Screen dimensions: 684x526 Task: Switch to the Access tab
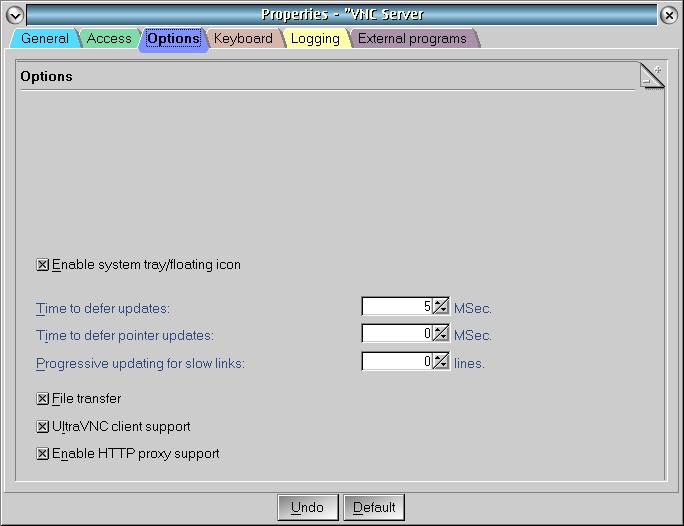click(x=109, y=38)
